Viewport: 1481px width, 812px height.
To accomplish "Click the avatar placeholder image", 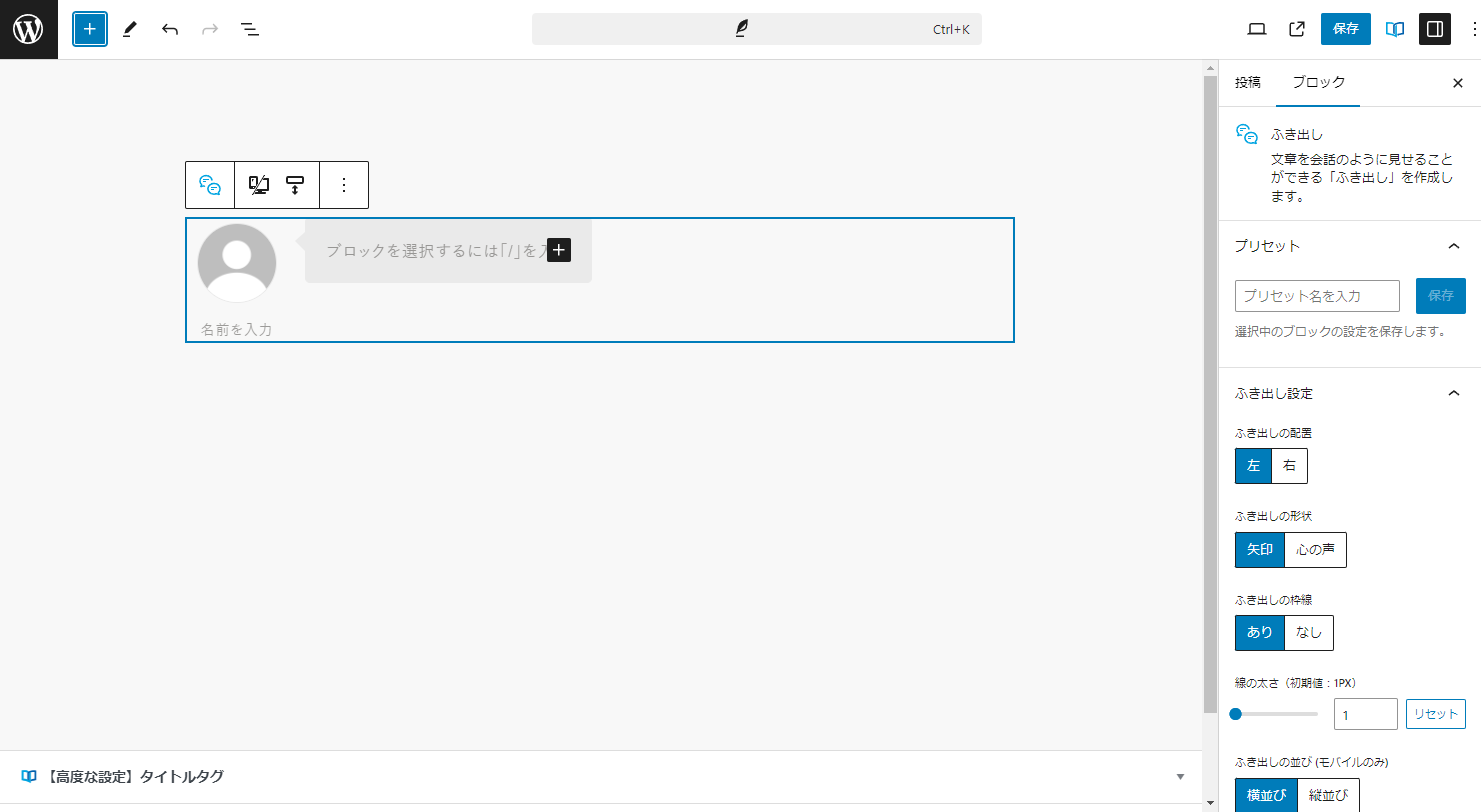I will tap(237, 263).
